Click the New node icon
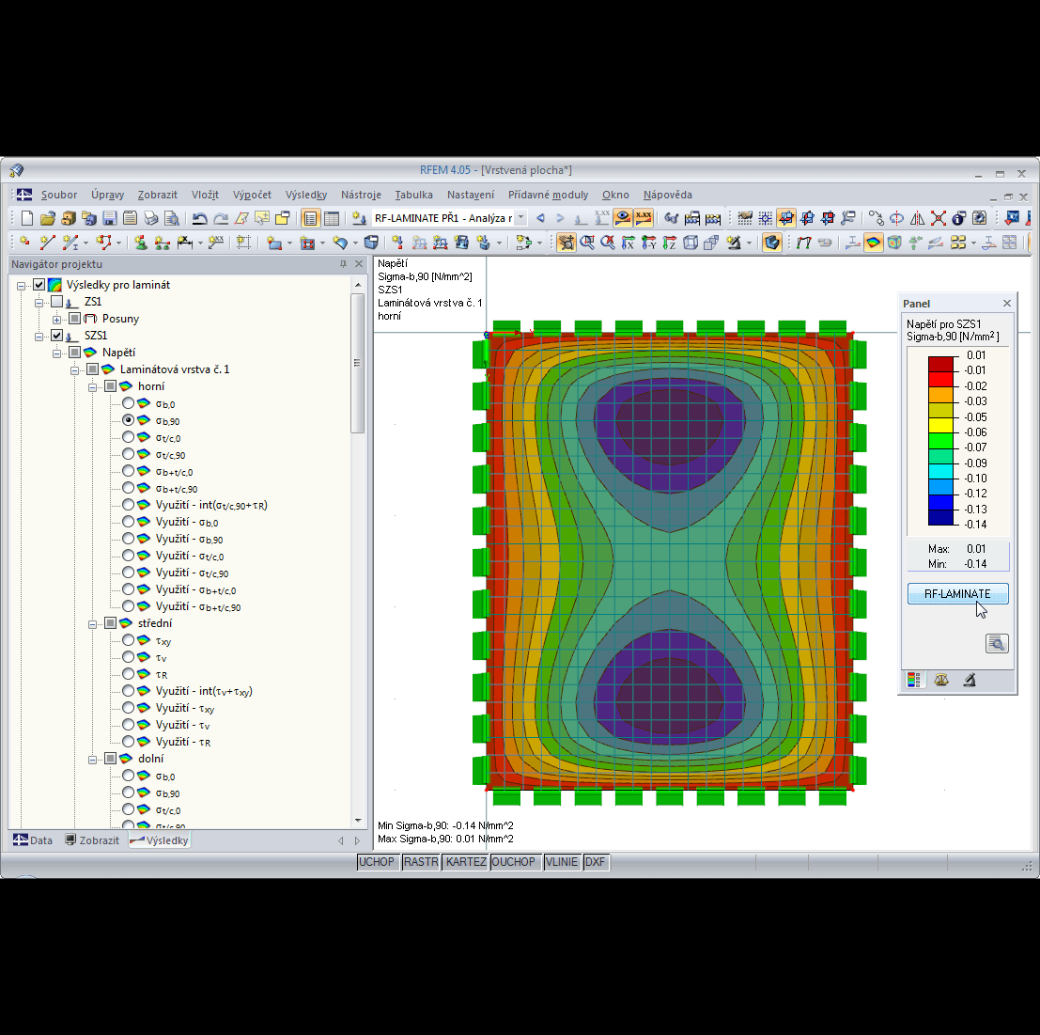The image size is (1040, 1035). coord(25,243)
